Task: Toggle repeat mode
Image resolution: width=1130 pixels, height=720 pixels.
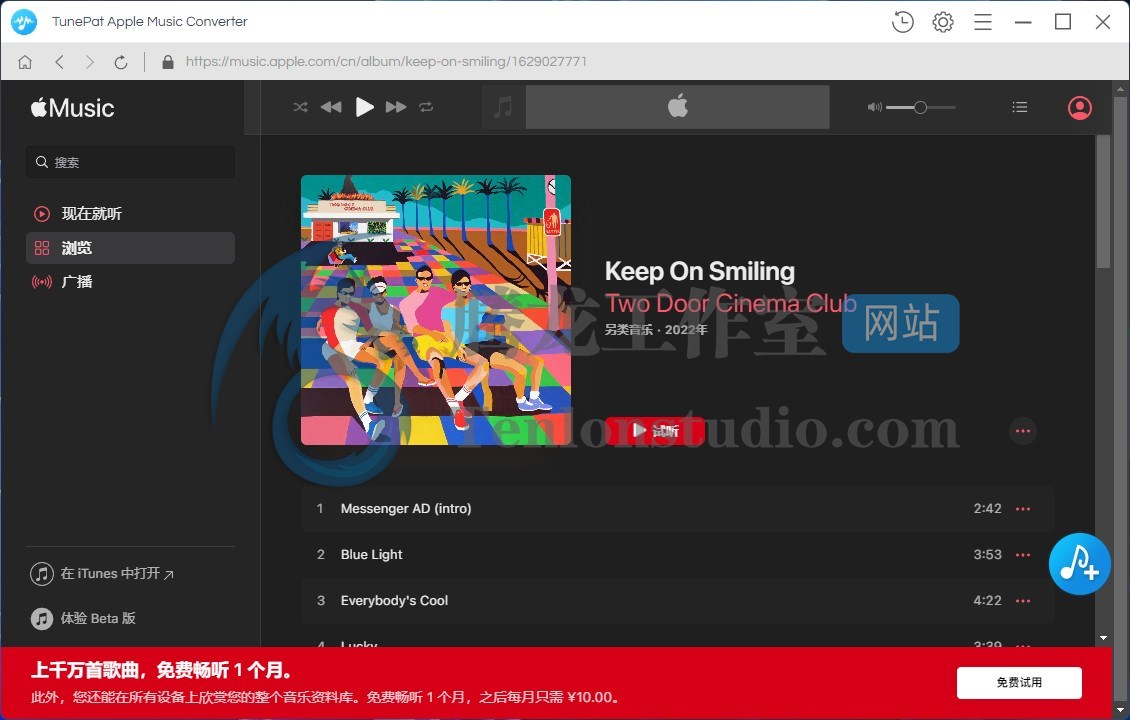Action: click(x=426, y=107)
